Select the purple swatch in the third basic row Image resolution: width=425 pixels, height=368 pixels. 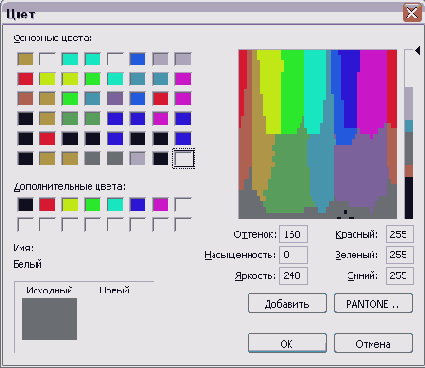[x=115, y=99]
